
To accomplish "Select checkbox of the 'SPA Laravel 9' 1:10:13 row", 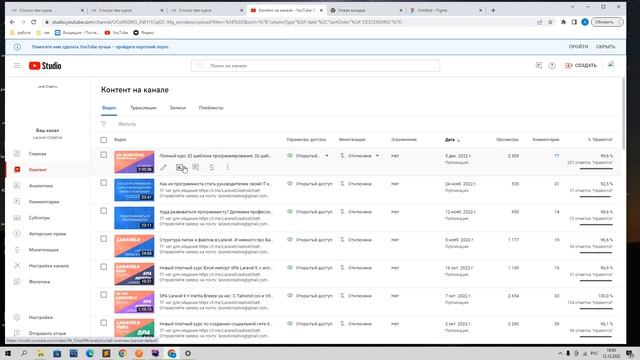I will coord(104,295).
